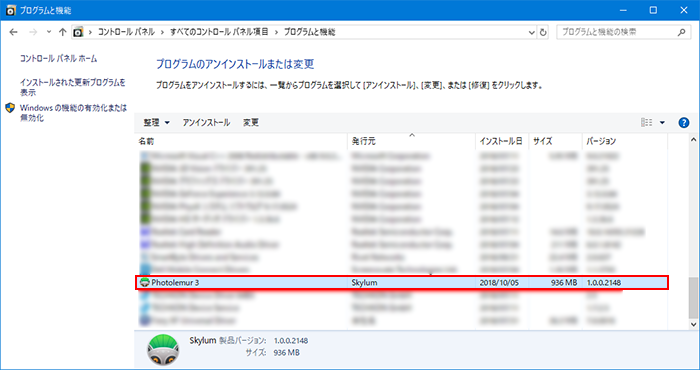The height and width of the screenshot is (370, 700).
Task: Sort by インストール日 column header
Action: pyautogui.click(x=502, y=141)
